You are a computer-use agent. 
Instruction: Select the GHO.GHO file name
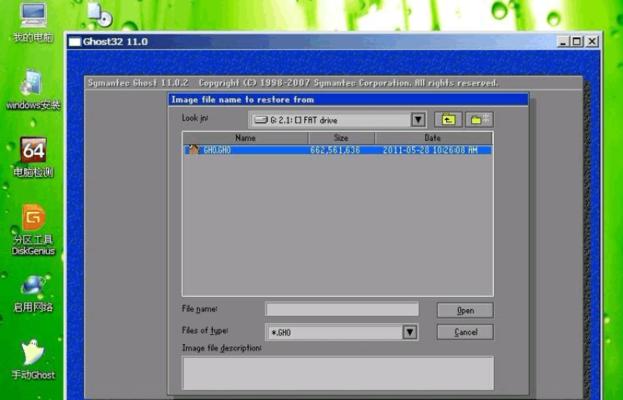click(x=217, y=150)
